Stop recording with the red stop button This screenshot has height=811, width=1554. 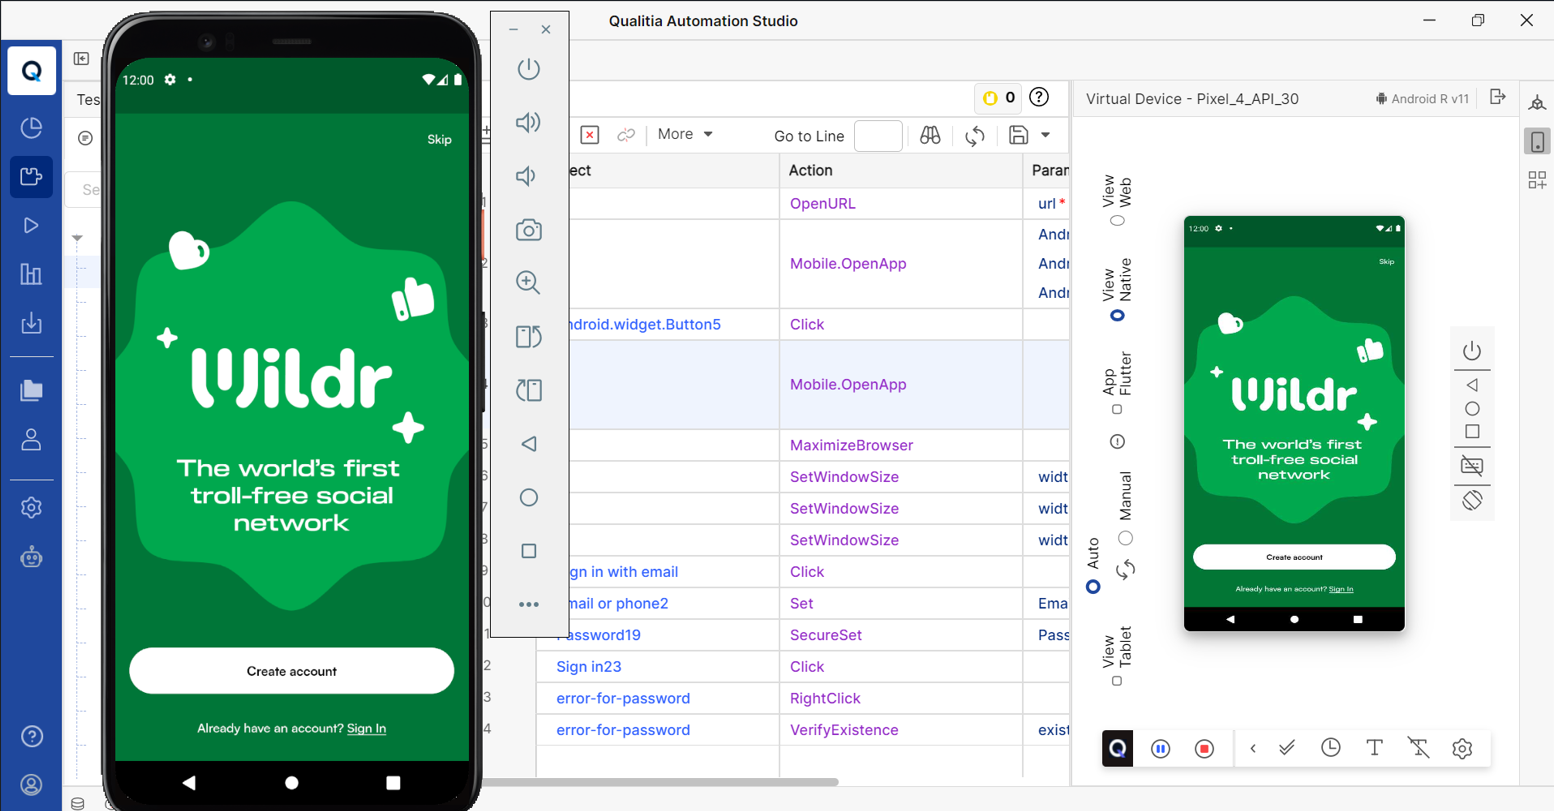click(x=1205, y=748)
